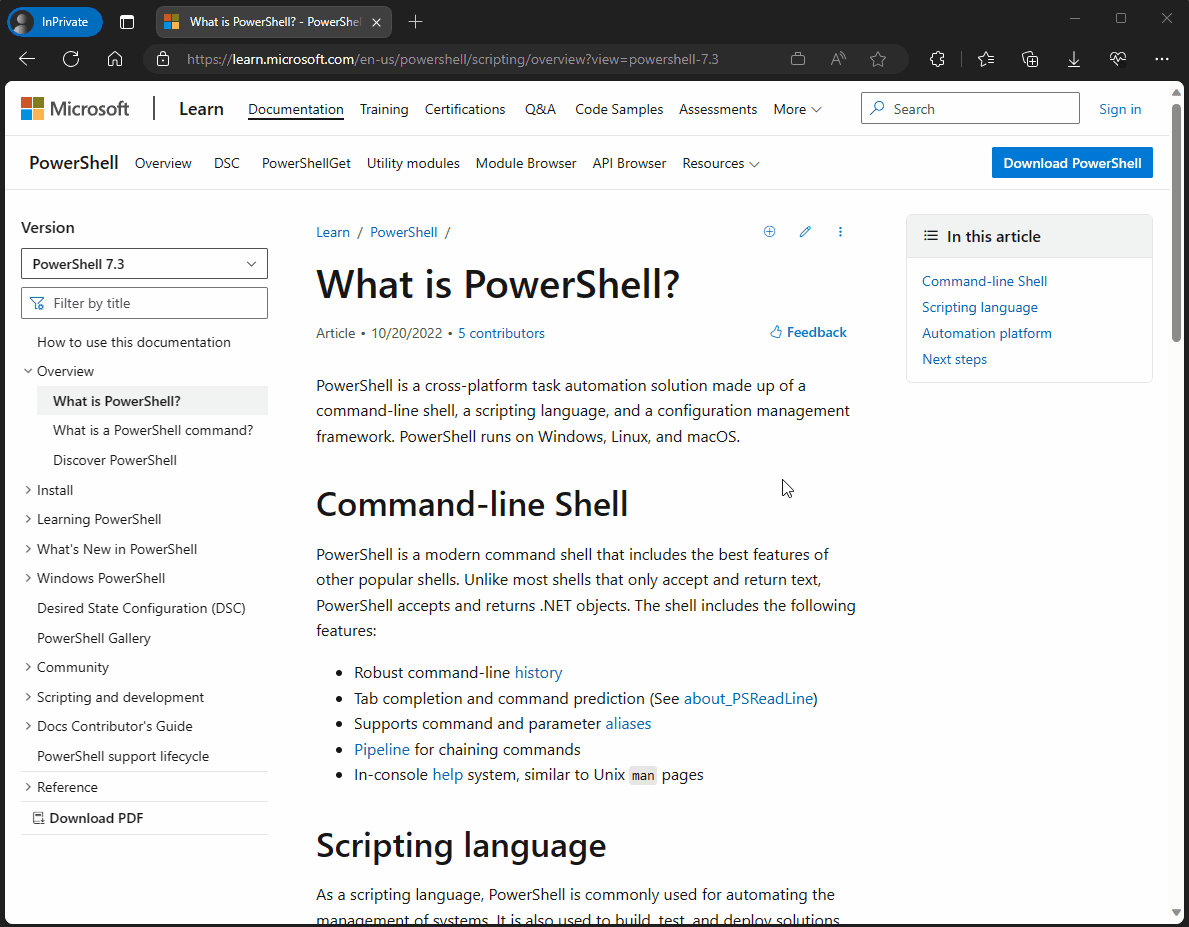Image resolution: width=1189 pixels, height=927 pixels.
Task: Jump to Automation platform section link
Action: [987, 333]
